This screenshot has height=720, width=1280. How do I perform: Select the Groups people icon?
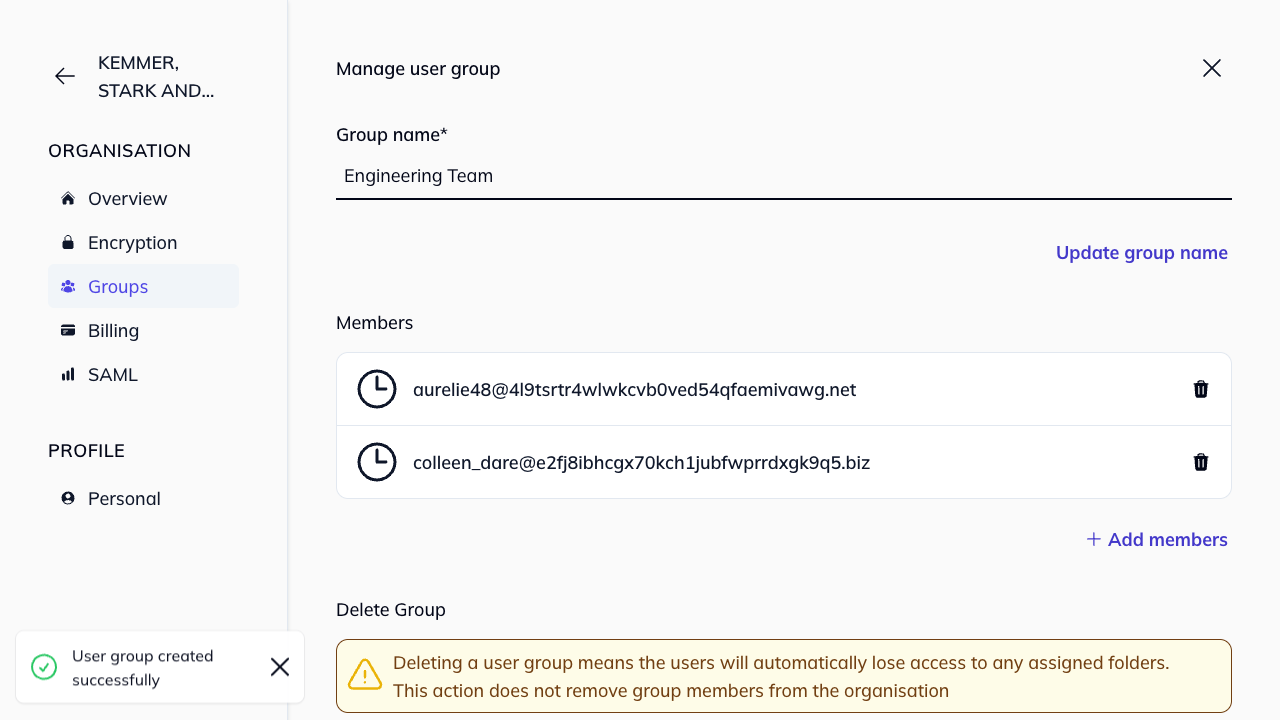(67, 285)
